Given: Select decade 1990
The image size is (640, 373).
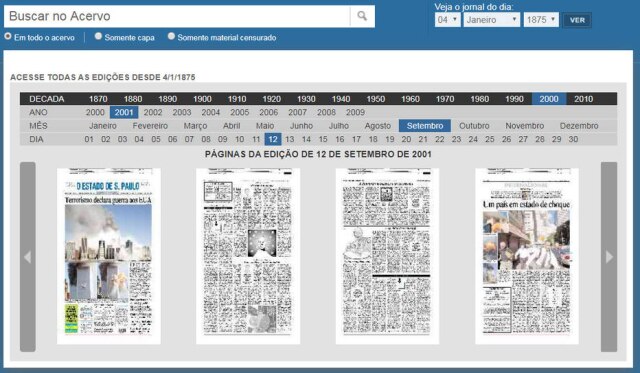Looking at the screenshot, I should coord(514,99).
